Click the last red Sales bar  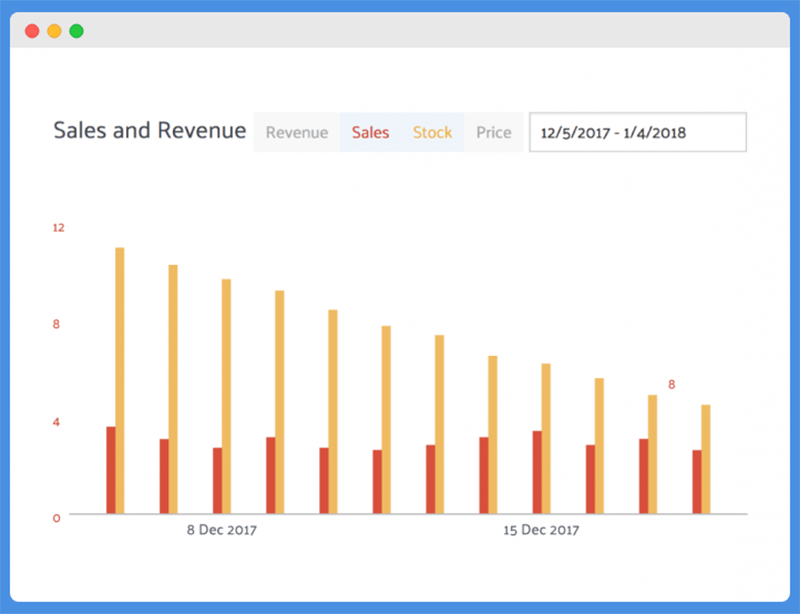[696, 482]
